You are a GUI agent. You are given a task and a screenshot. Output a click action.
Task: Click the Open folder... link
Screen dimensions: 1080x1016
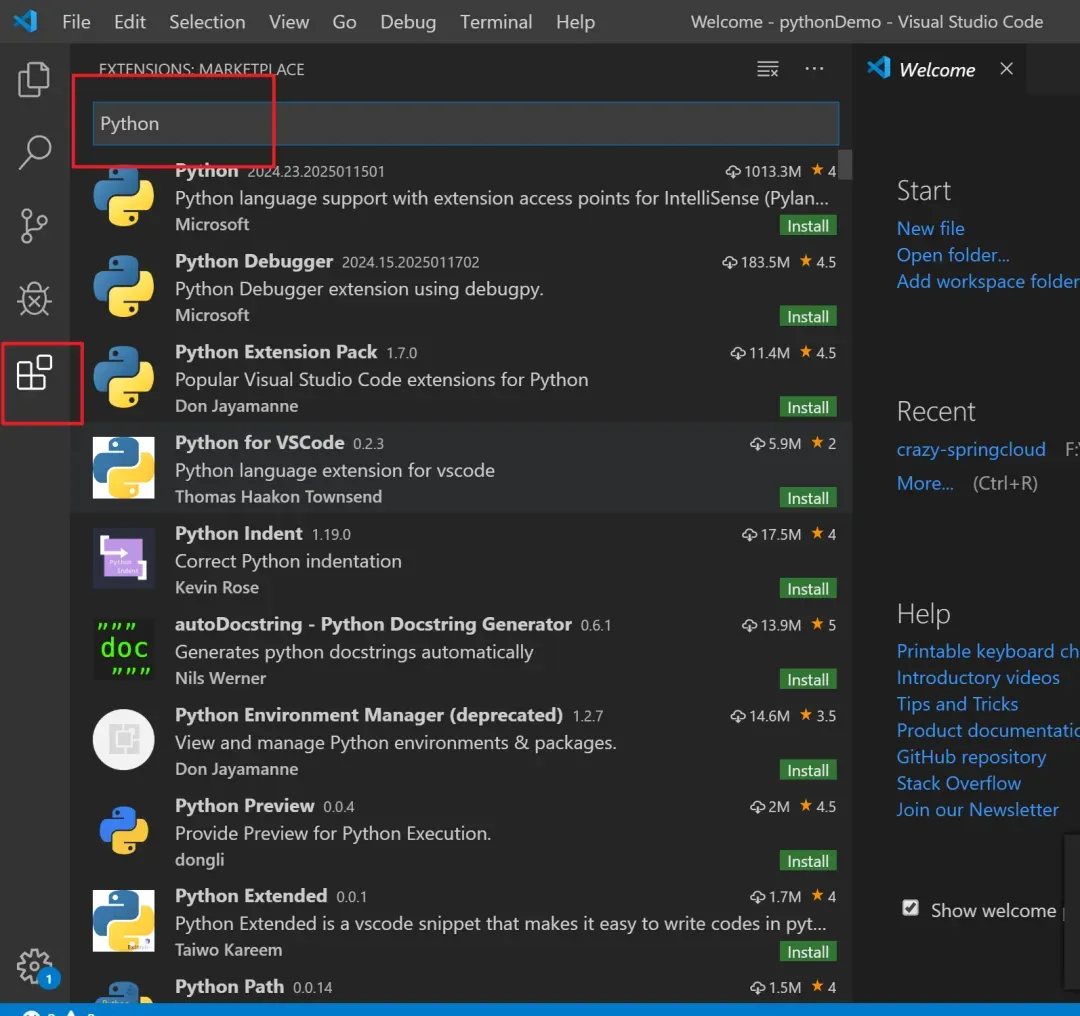coord(953,255)
